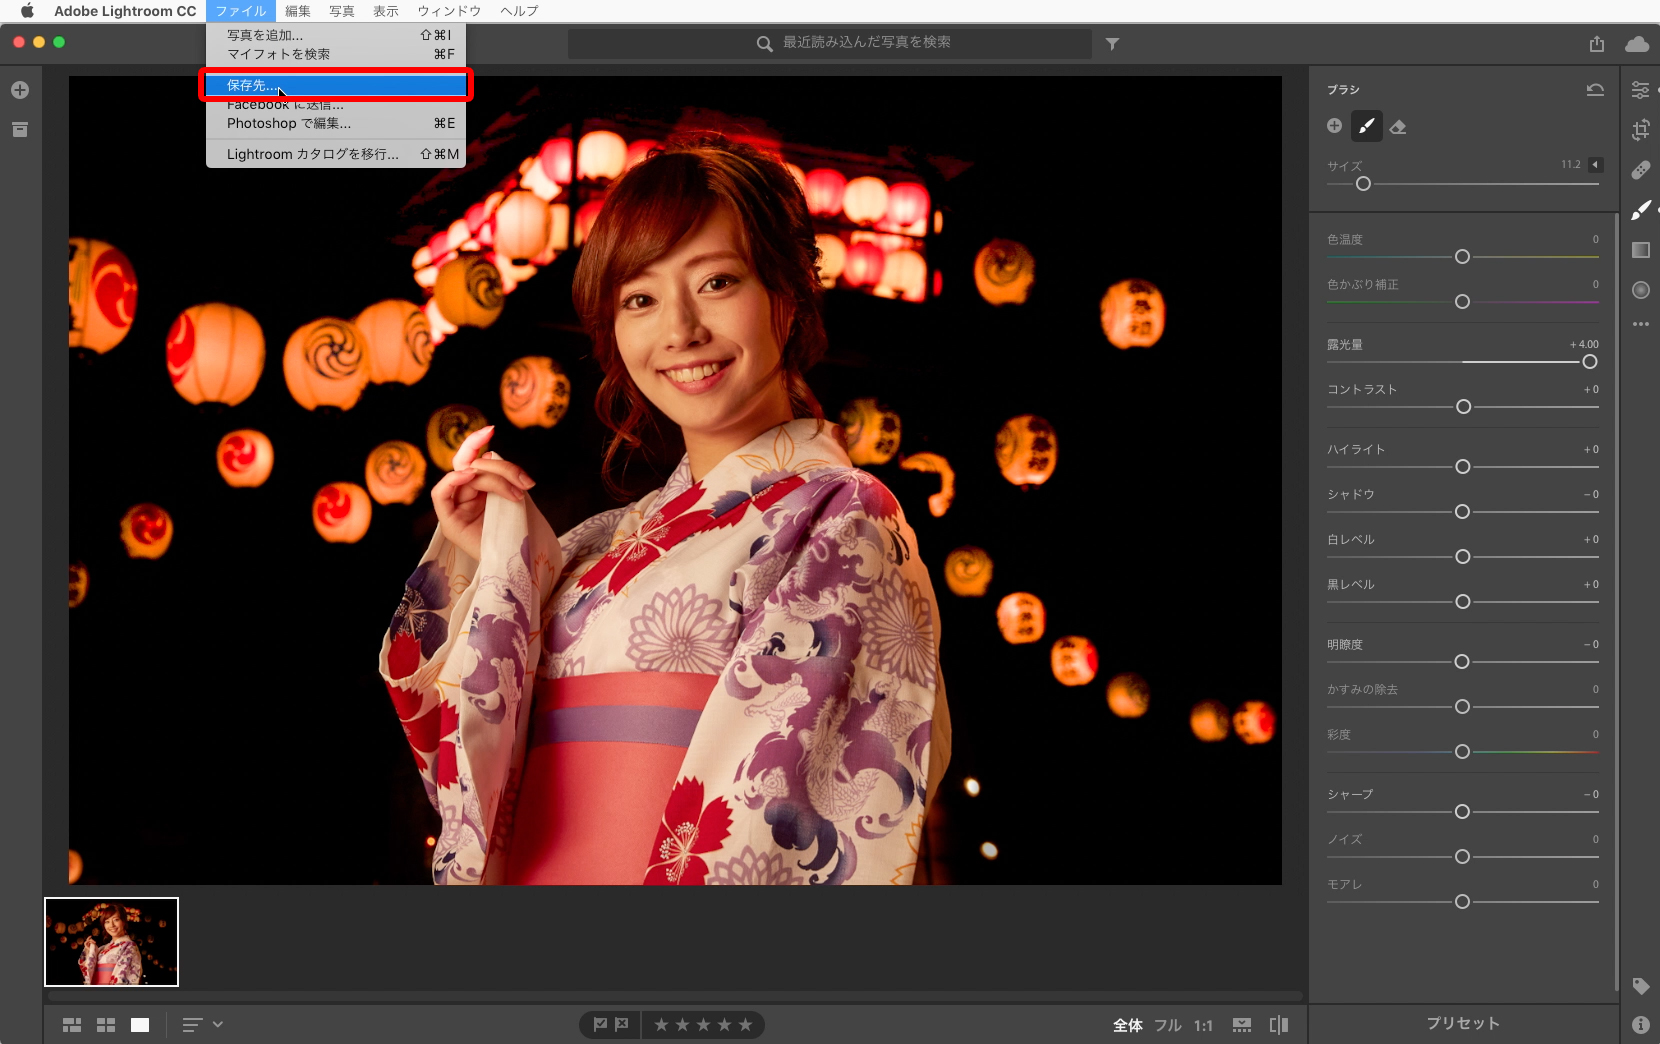1660x1044 pixels.
Task: Choose Photoshop で編集... menu item
Action: [x=336, y=123]
